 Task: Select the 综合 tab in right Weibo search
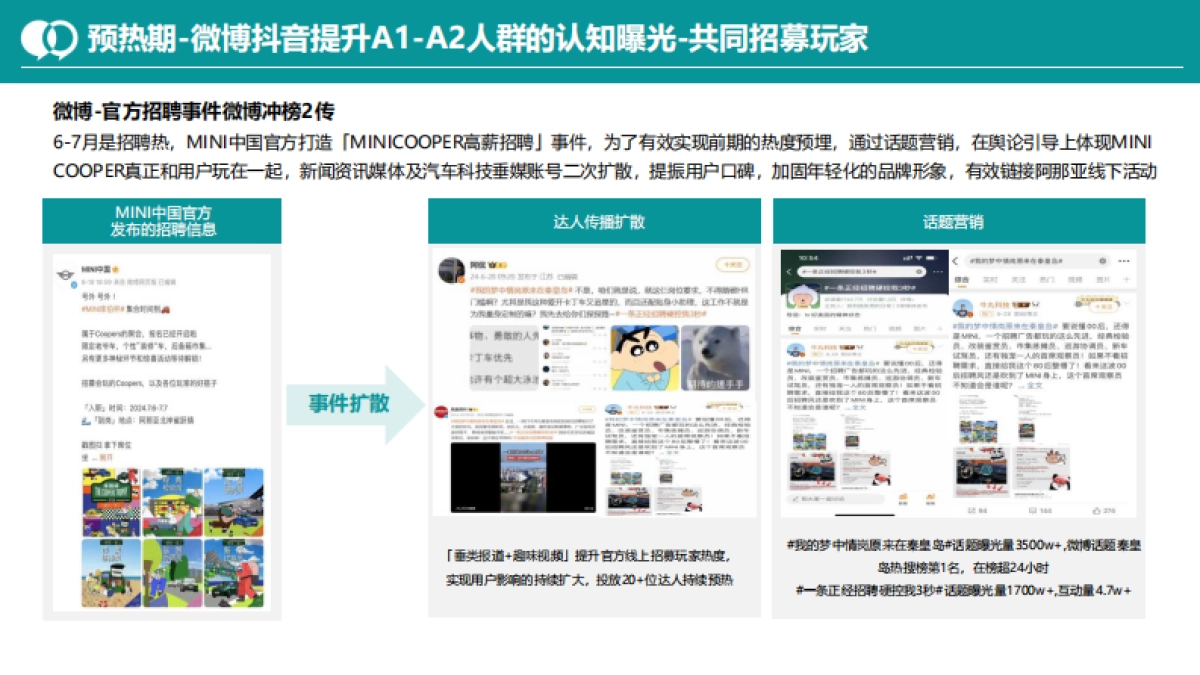pos(962,279)
